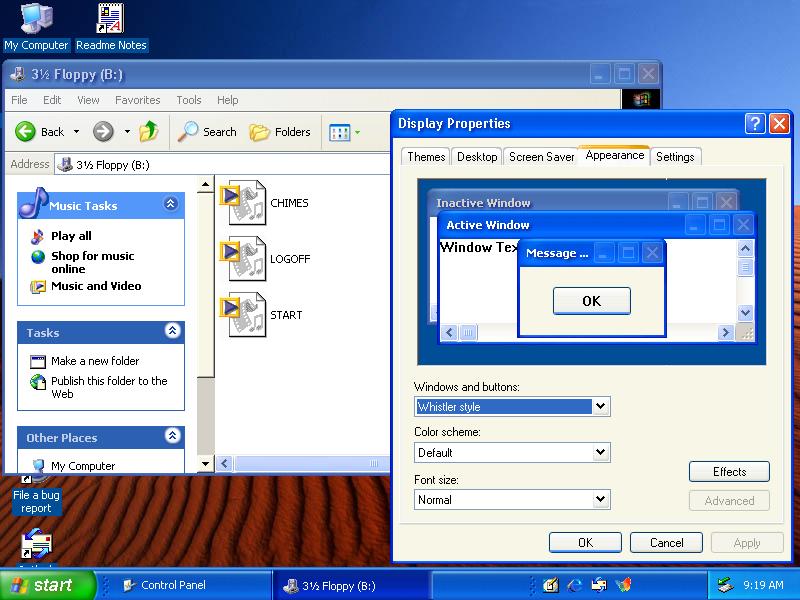The image size is (800, 600).
Task: Click the preview Message box OK button
Action: (591, 301)
